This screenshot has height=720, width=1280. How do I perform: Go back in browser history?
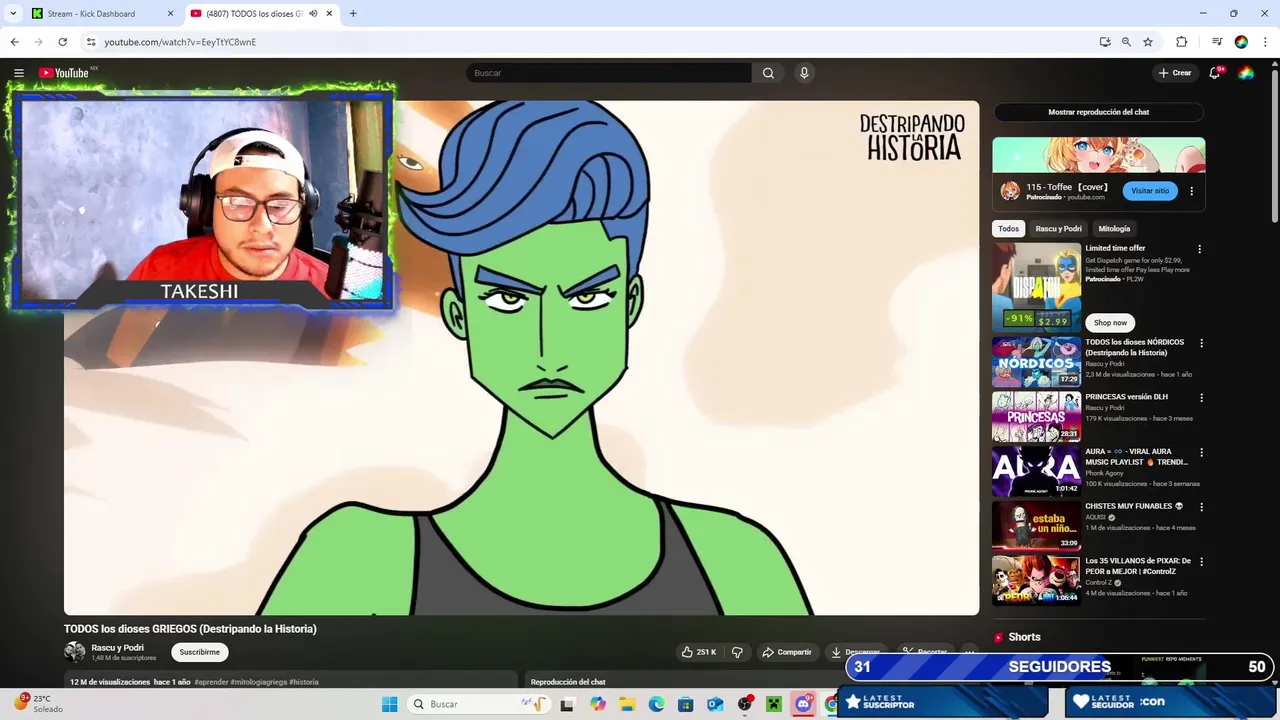14,42
